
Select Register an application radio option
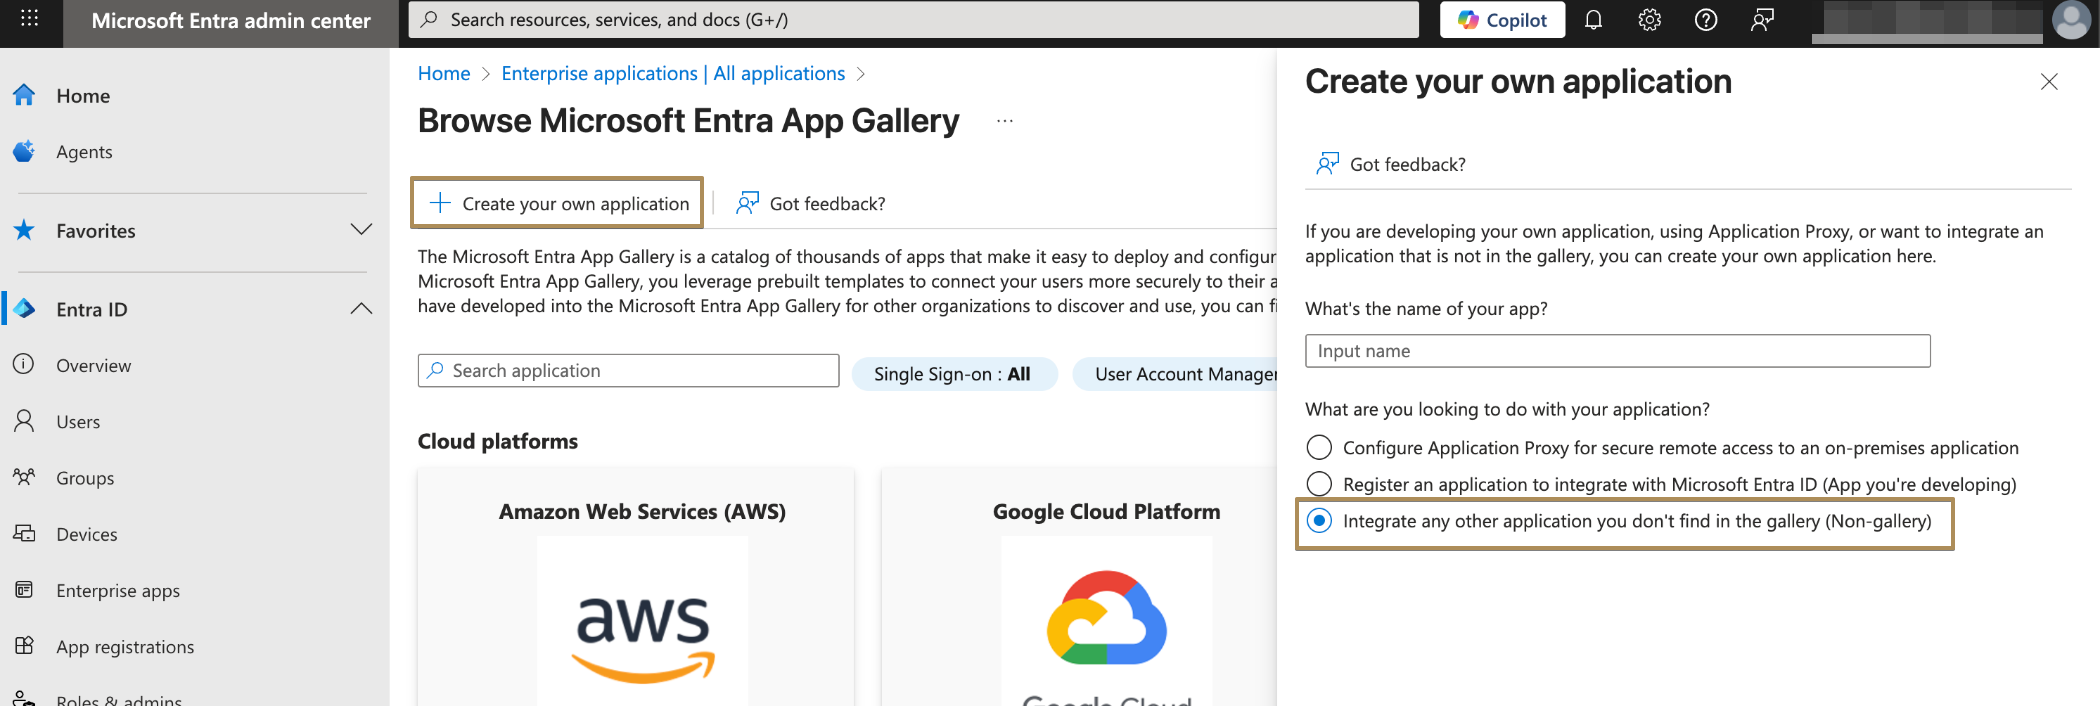(1319, 485)
